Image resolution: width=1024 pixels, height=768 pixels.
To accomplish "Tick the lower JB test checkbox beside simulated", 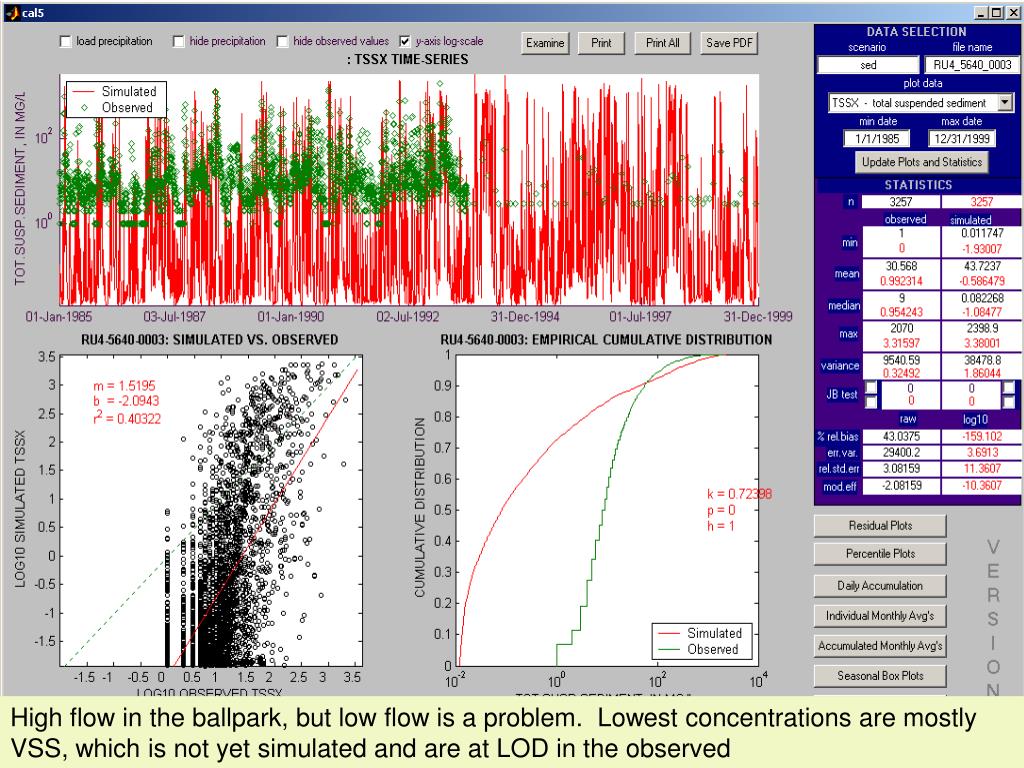I will pyautogui.click(x=1009, y=402).
